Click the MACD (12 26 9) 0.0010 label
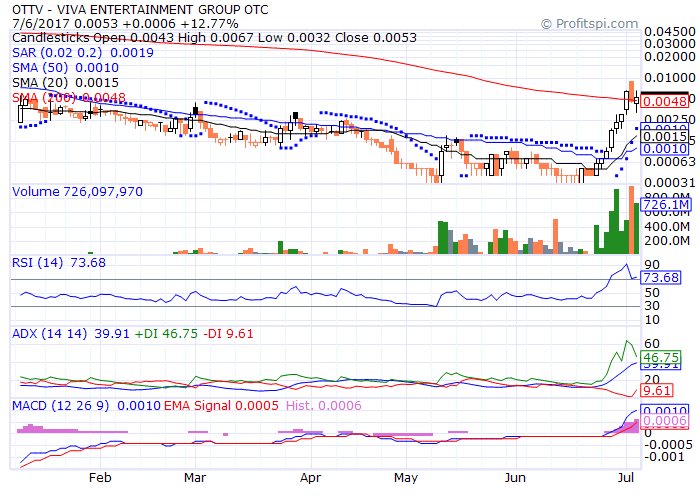Image resolution: width=700 pixels, height=500 pixels. pyautogui.click(x=86, y=405)
